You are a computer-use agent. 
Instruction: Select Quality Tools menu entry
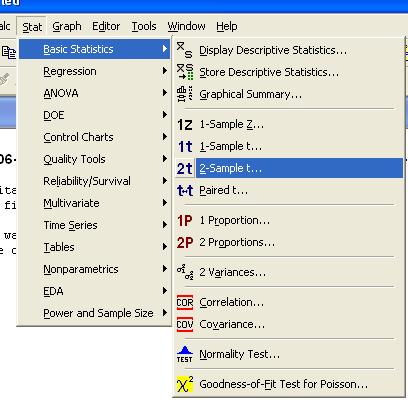pos(95,159)
